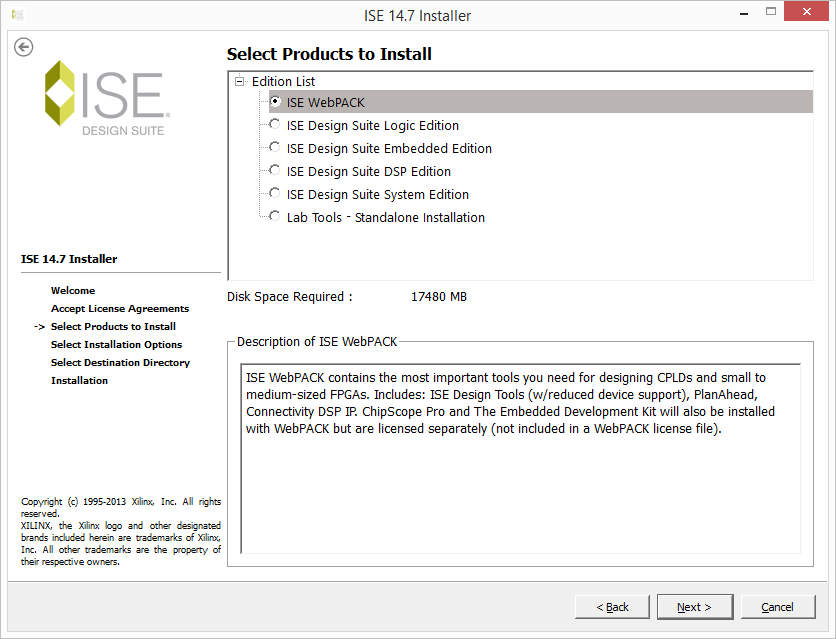Choose ISE Design Suite Logic Edition radio button
This screenshot has height=639, width=836.
click(275, 124)
